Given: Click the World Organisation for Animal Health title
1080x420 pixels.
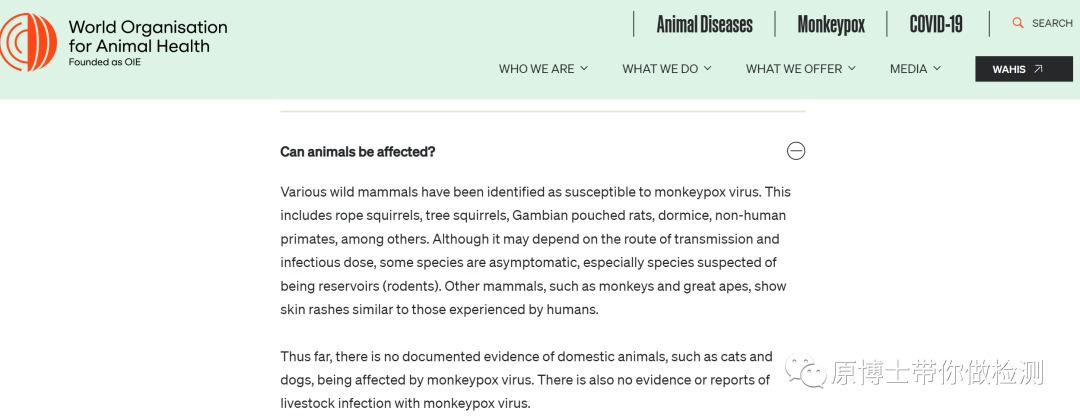Looking at the screenshot, I should [147, 36].
